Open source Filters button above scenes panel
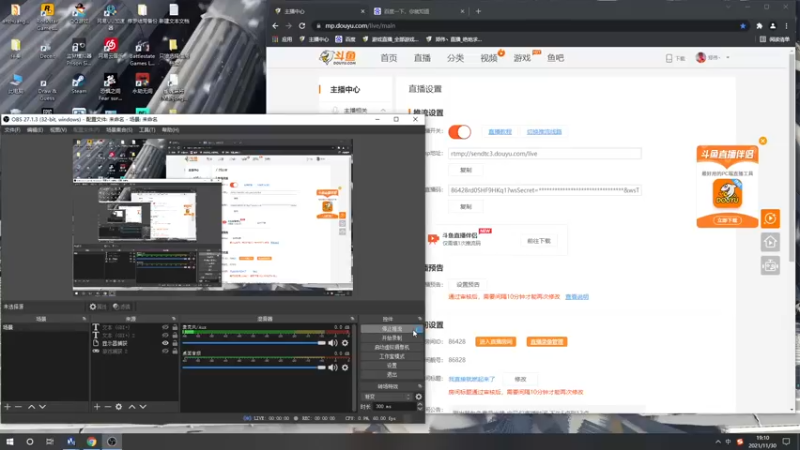800x450 pixels. 121,307
